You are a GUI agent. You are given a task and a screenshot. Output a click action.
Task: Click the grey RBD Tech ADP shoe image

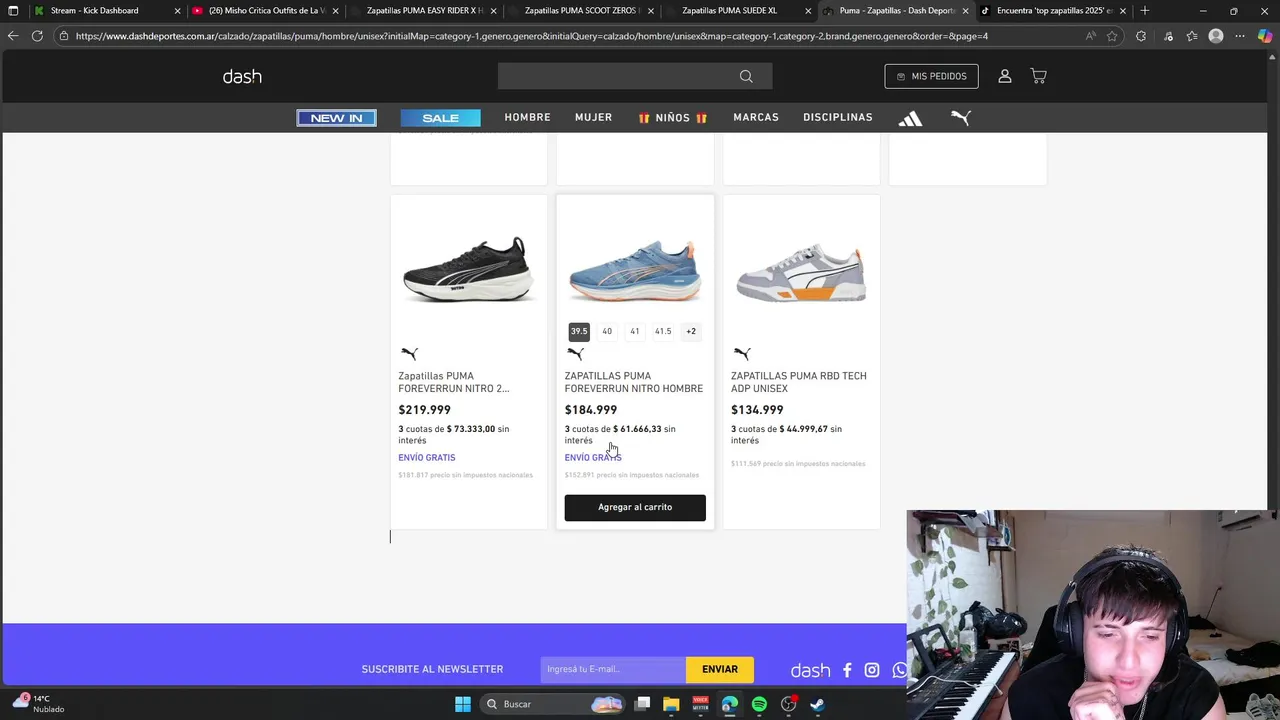pyautogui.click(x=801, y=273)
